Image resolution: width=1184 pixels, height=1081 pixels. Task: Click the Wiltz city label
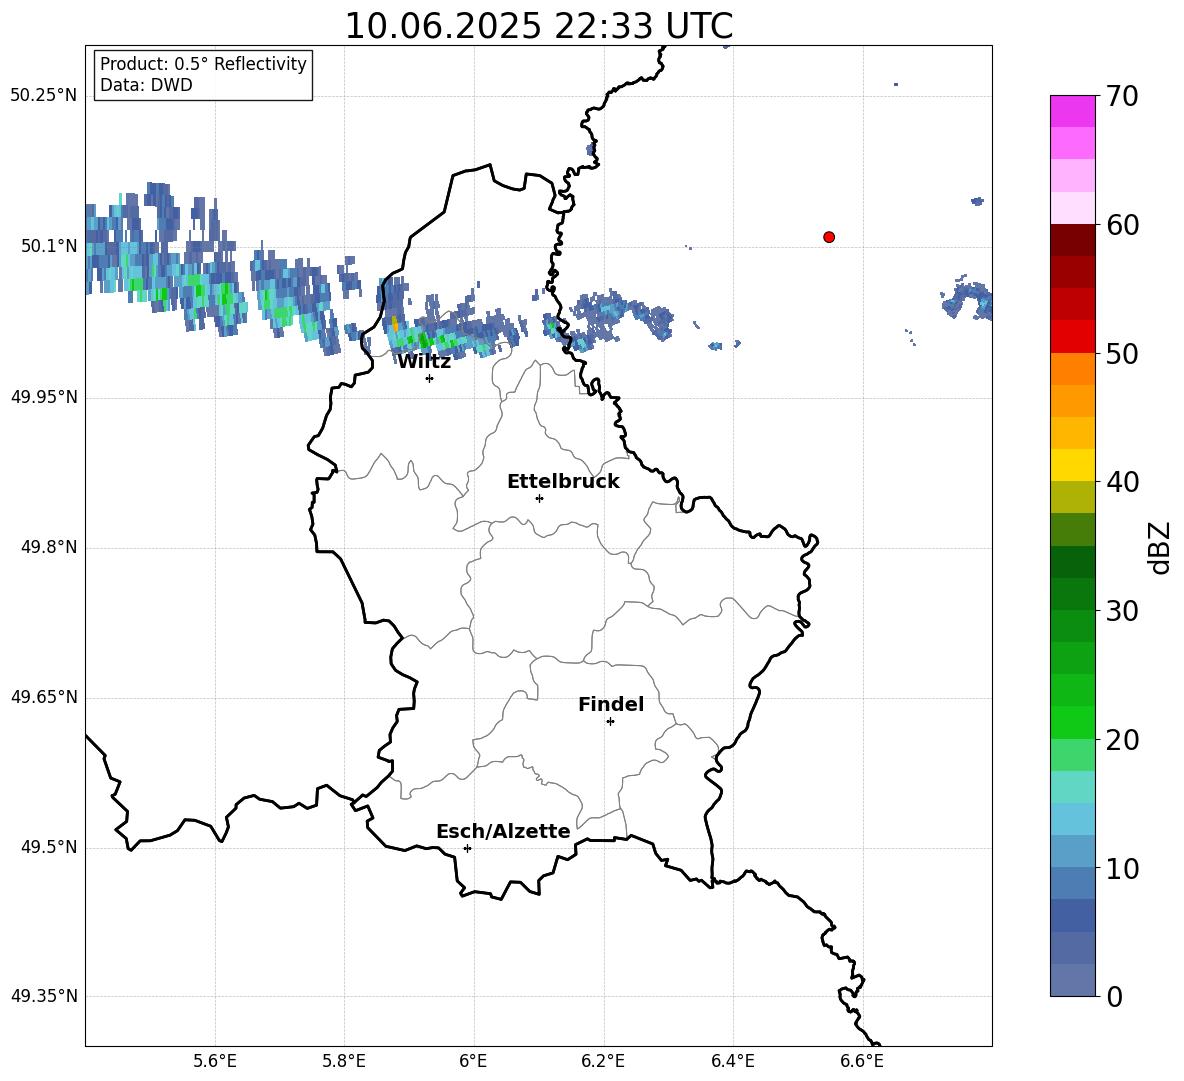click(x=424, y=362)
